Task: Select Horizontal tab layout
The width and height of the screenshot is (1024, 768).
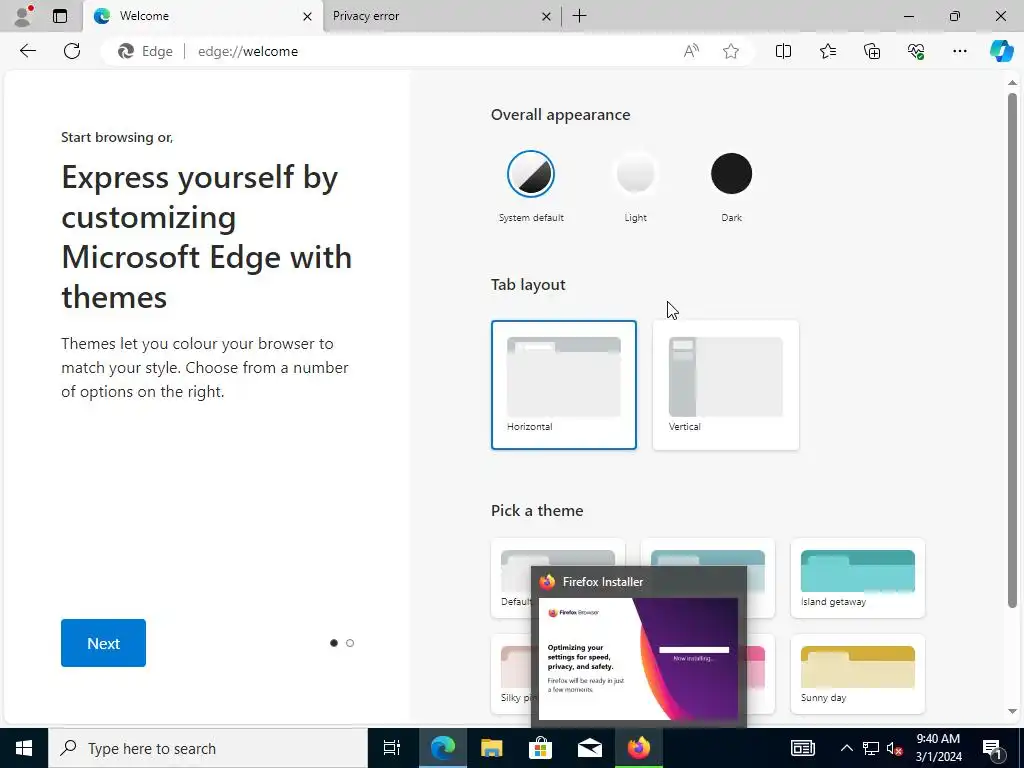Action: (x=564, y=385)
